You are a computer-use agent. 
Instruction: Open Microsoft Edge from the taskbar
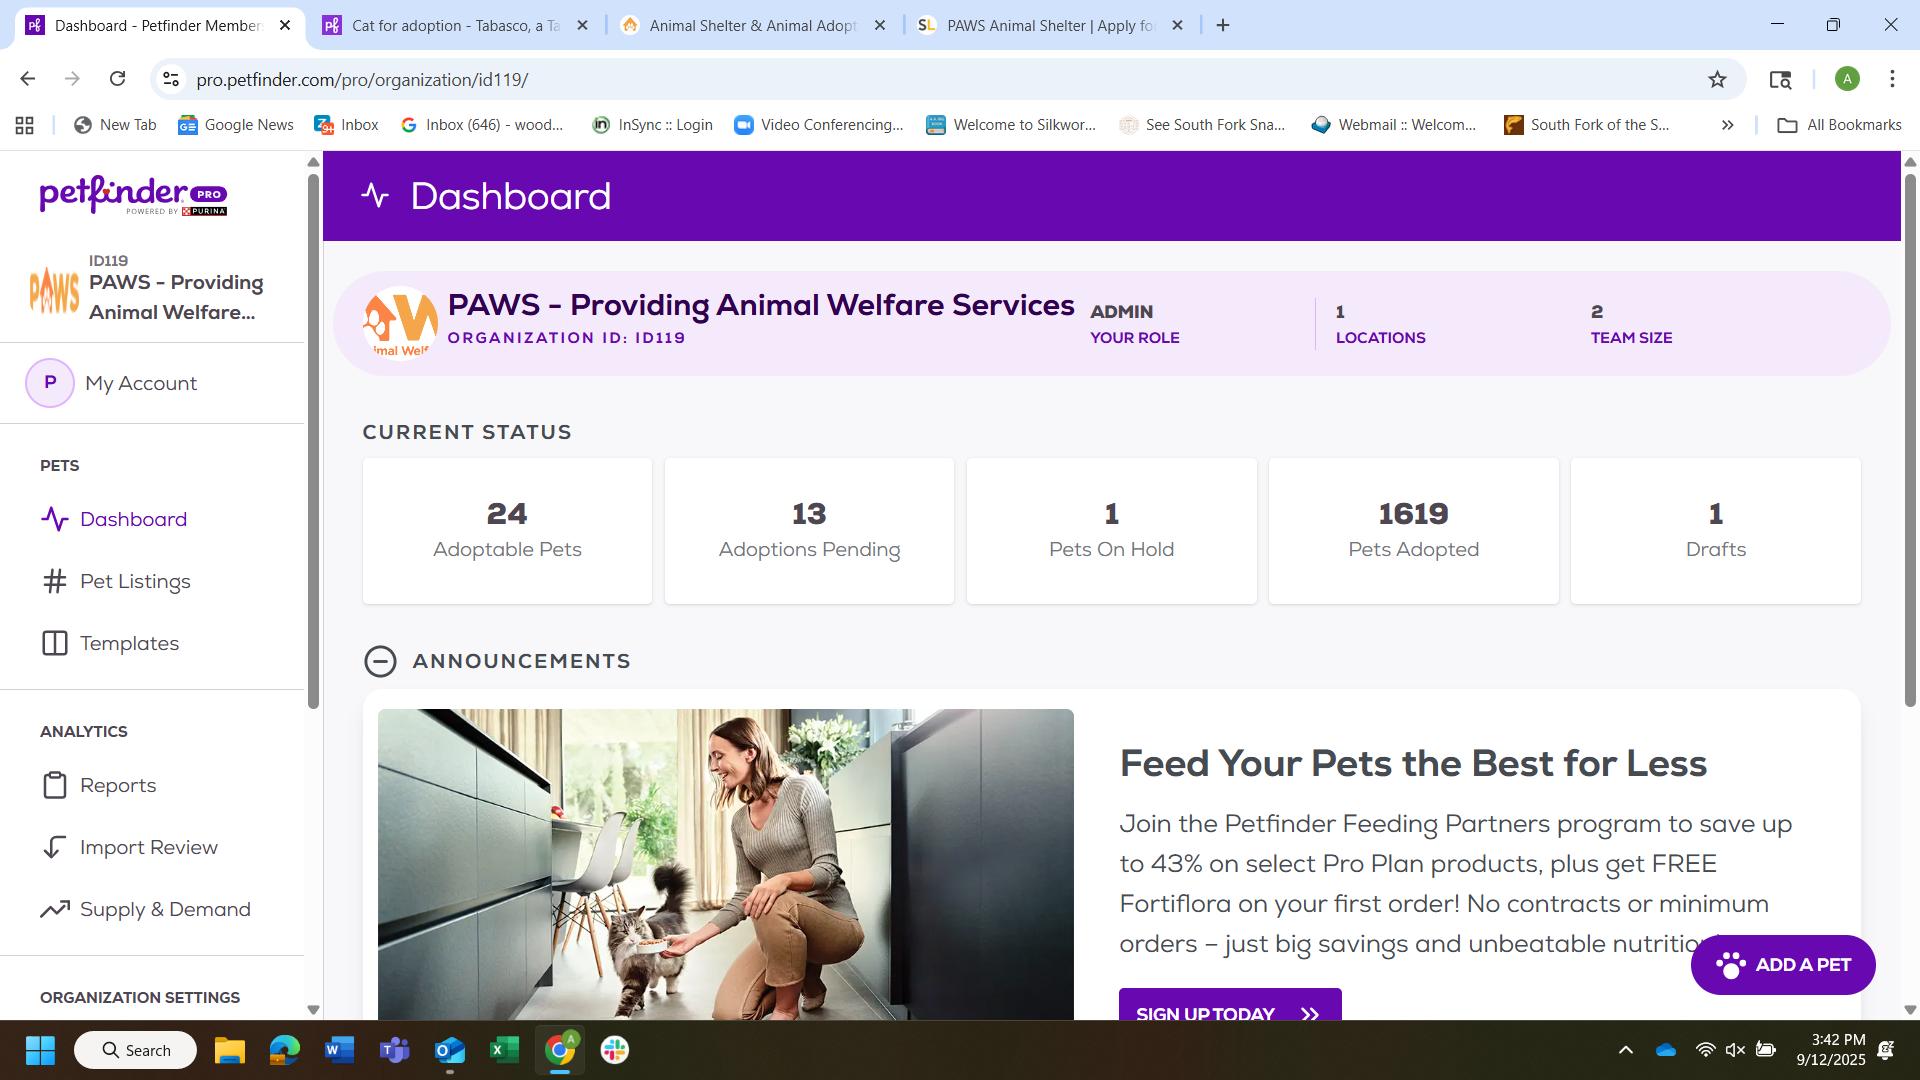pyautogui.click(x=285, y=1050)
